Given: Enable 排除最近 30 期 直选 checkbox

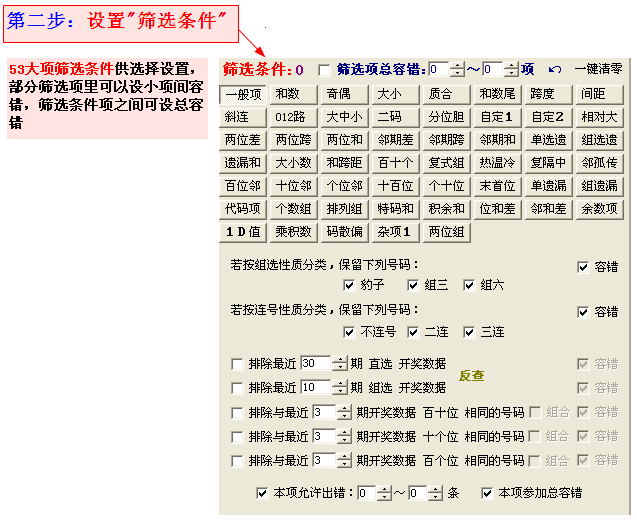Looking at the screenshot, I should click(x=237, y=364).
